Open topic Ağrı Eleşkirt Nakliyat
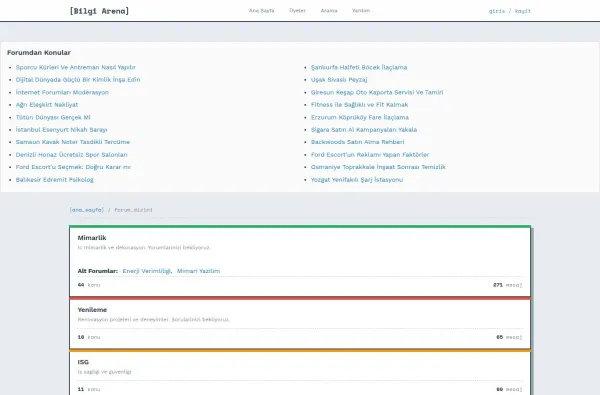 [47, 104]
